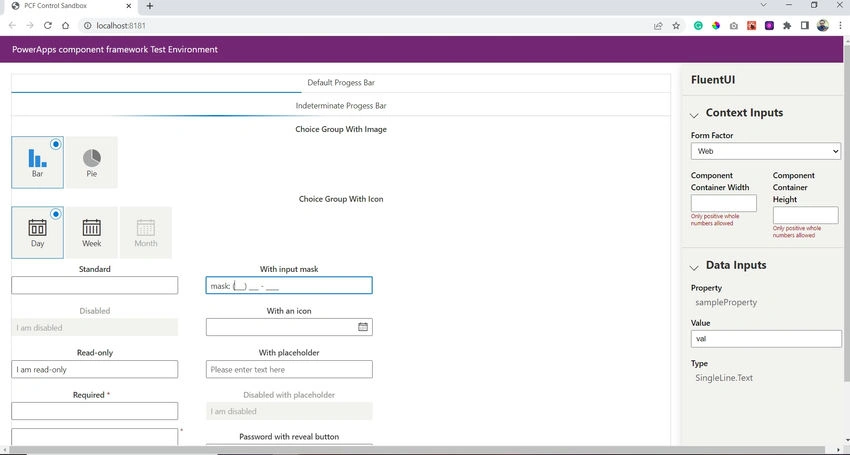Focus the Required text field
Image resolution: width=850 pixels, height=455 pixels.
(94, 411)
